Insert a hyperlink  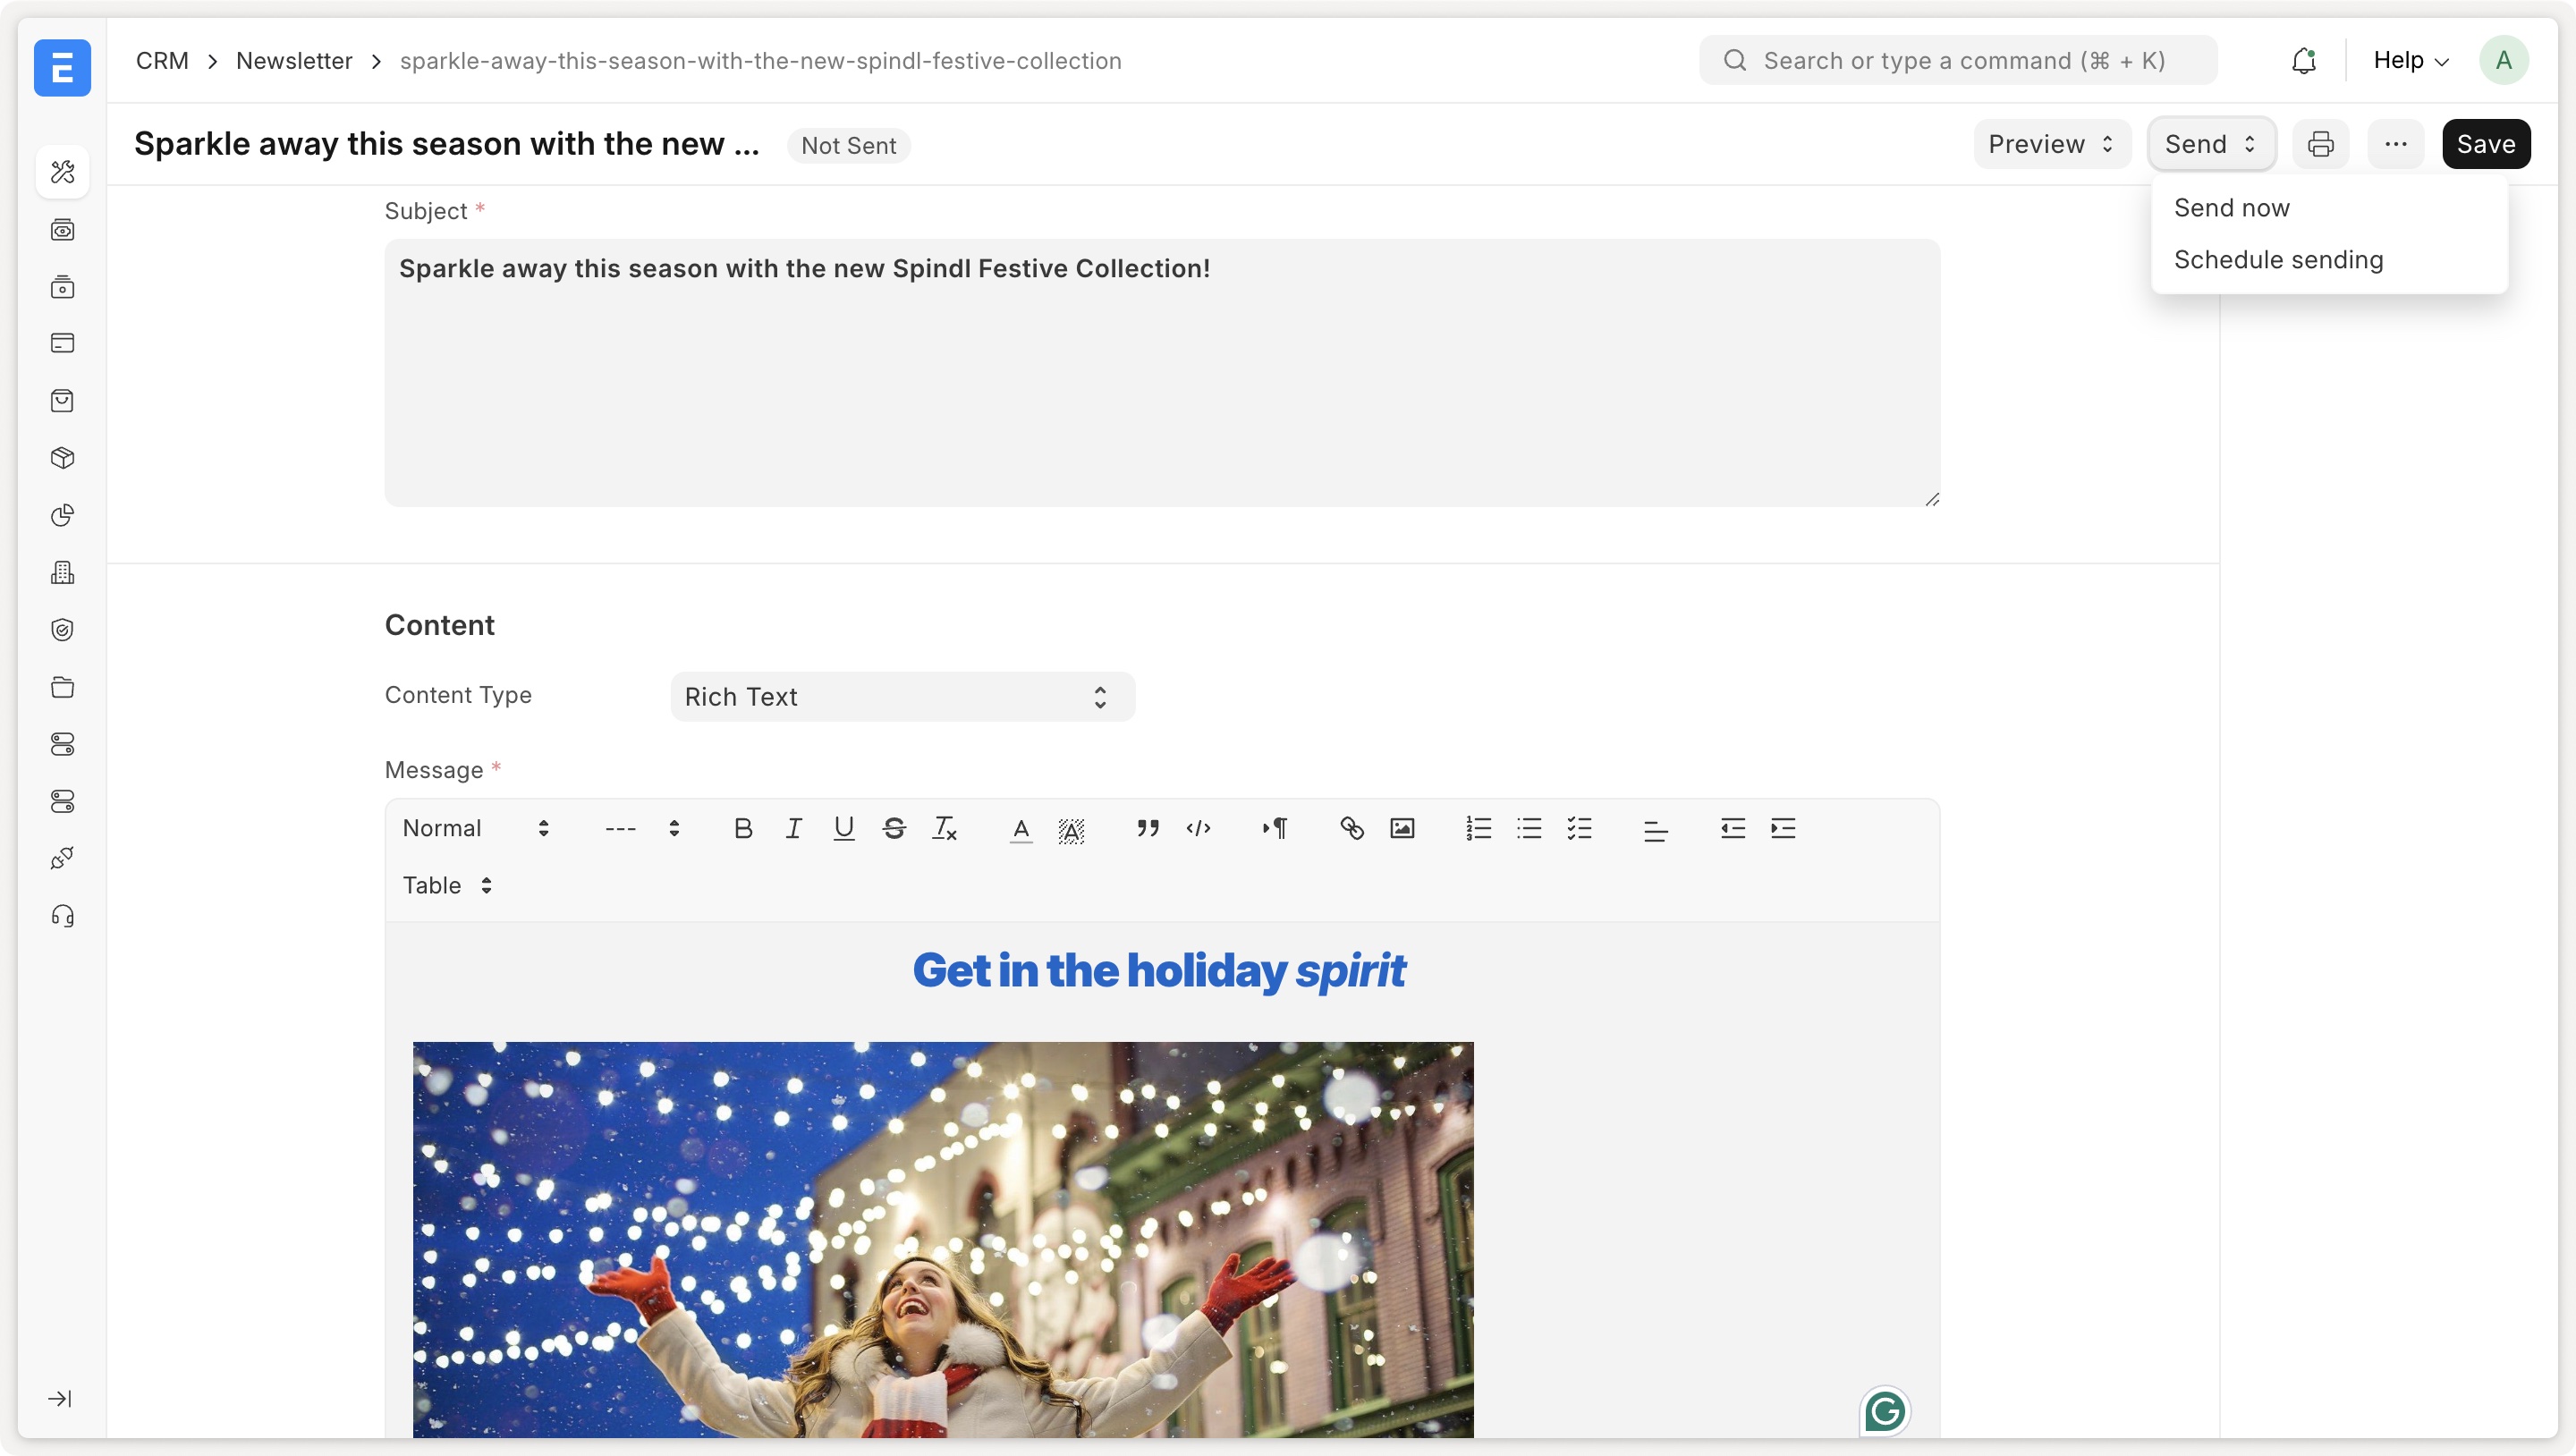coord(1352,828)
